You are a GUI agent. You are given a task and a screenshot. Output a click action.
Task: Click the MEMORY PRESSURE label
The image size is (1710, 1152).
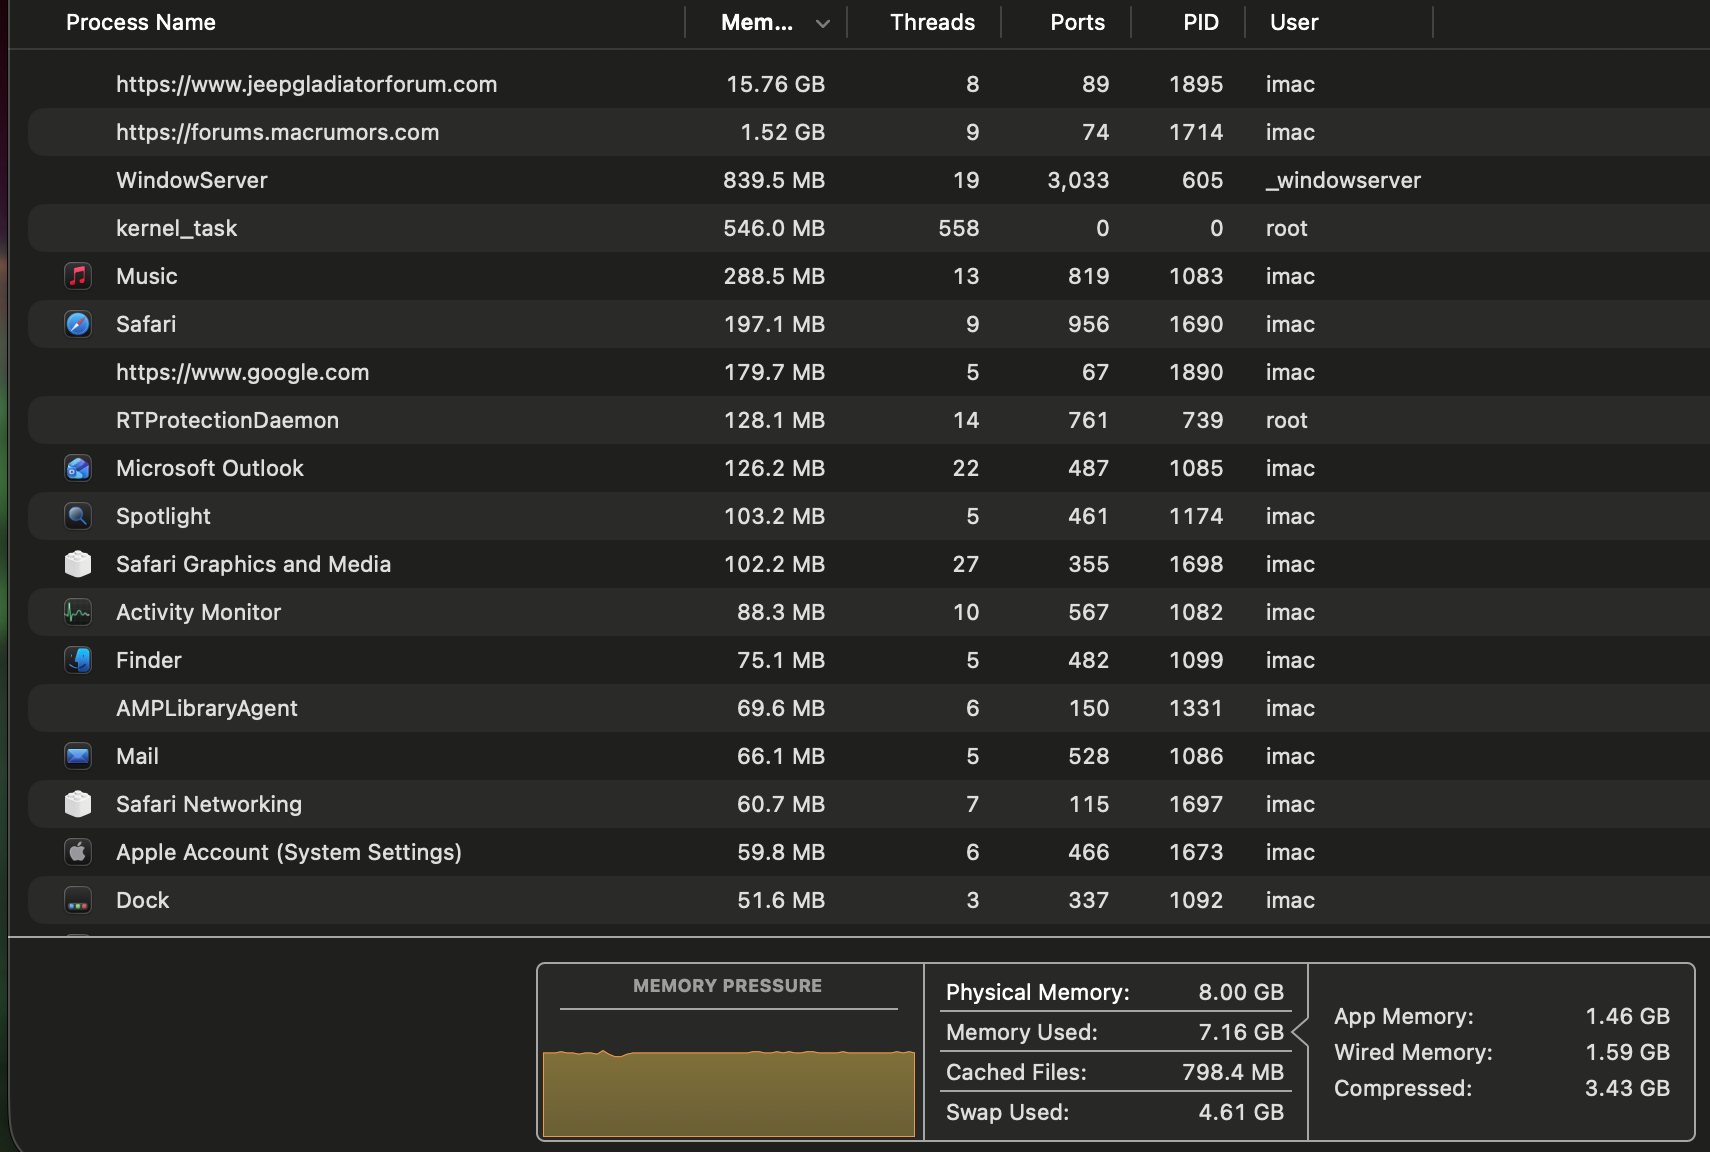pyautogui.click(x=727, y=986)
